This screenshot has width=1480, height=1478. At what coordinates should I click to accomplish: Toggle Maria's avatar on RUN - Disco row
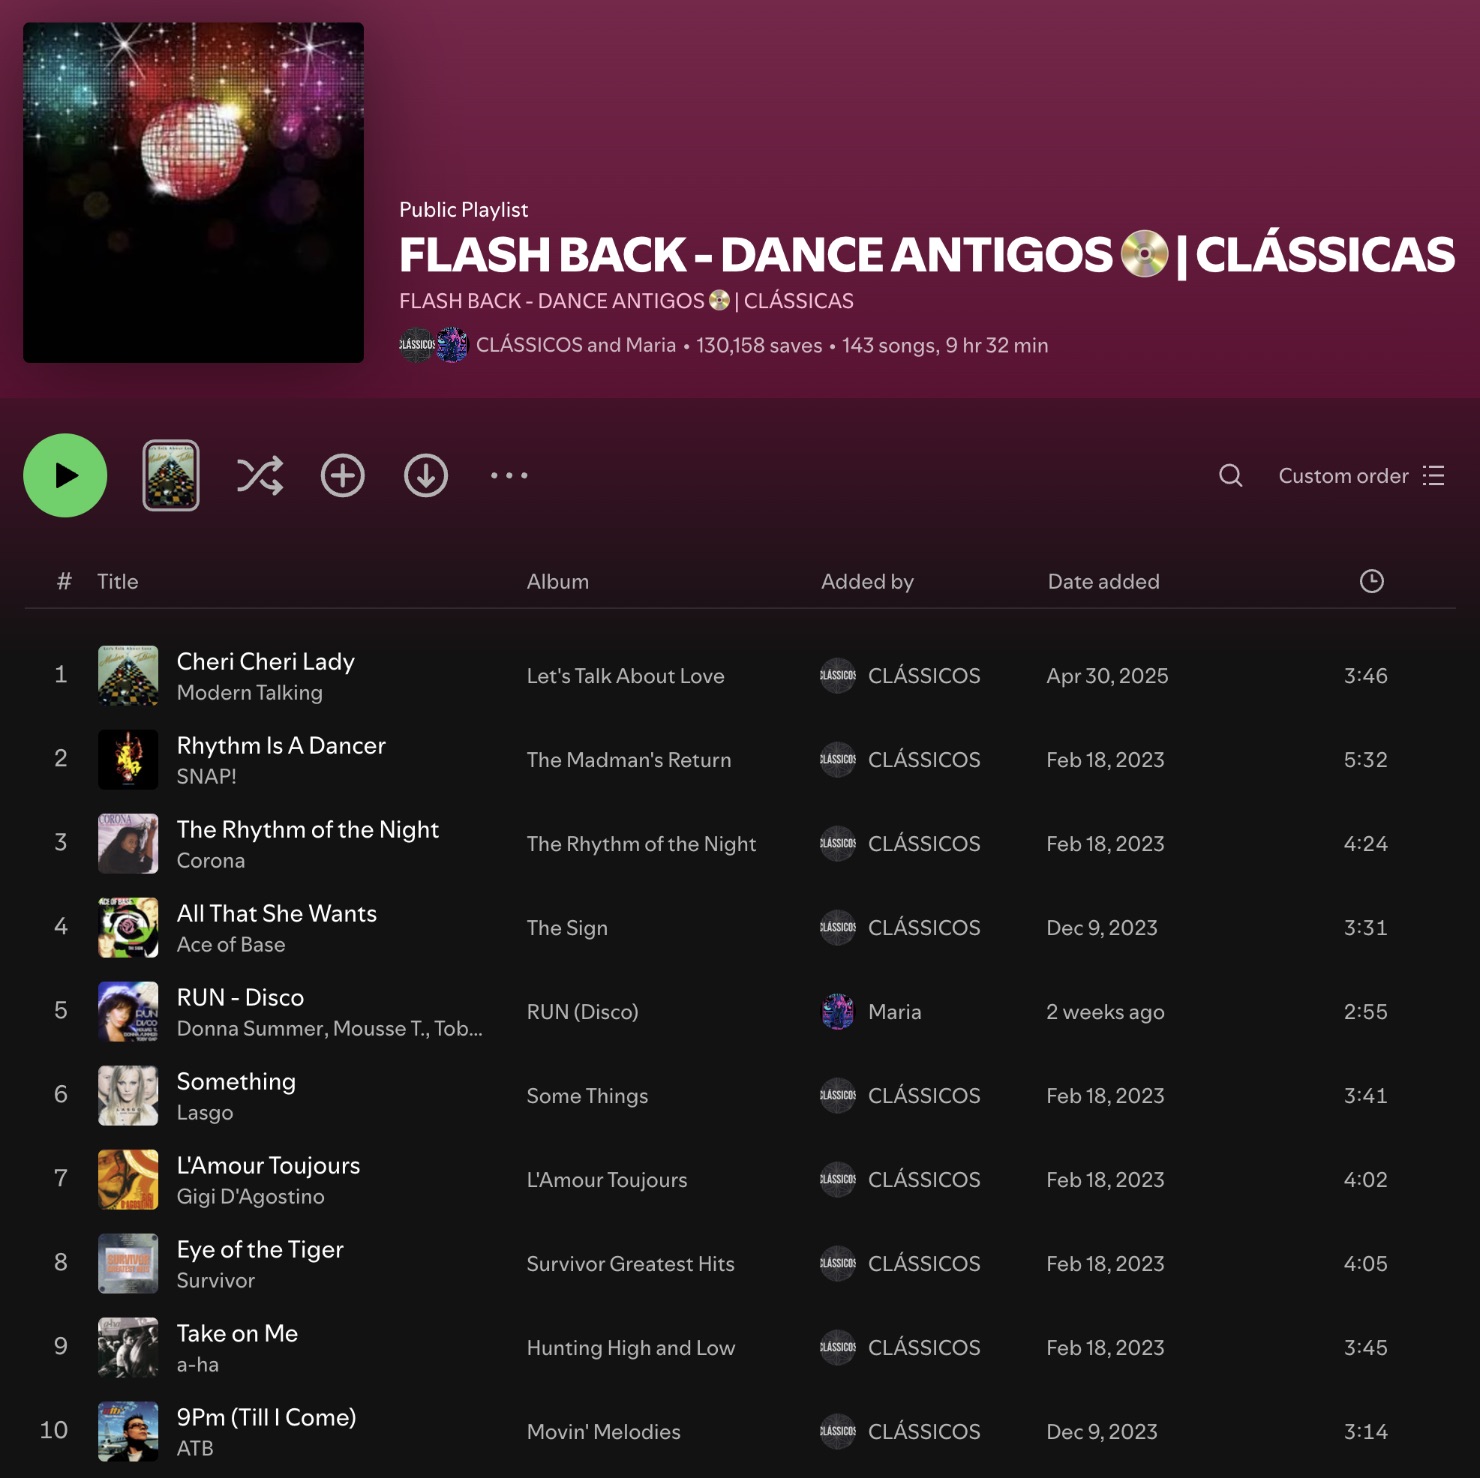(x=837, y=1012)
